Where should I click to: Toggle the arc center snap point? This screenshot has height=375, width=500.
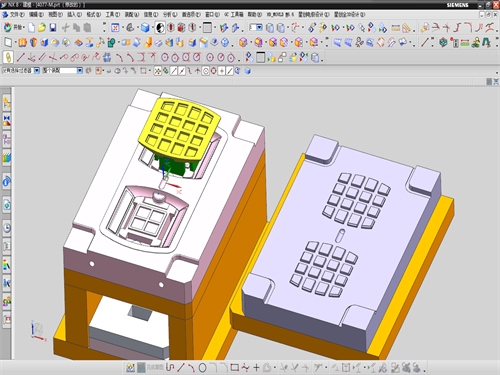[x=206, y=71]
